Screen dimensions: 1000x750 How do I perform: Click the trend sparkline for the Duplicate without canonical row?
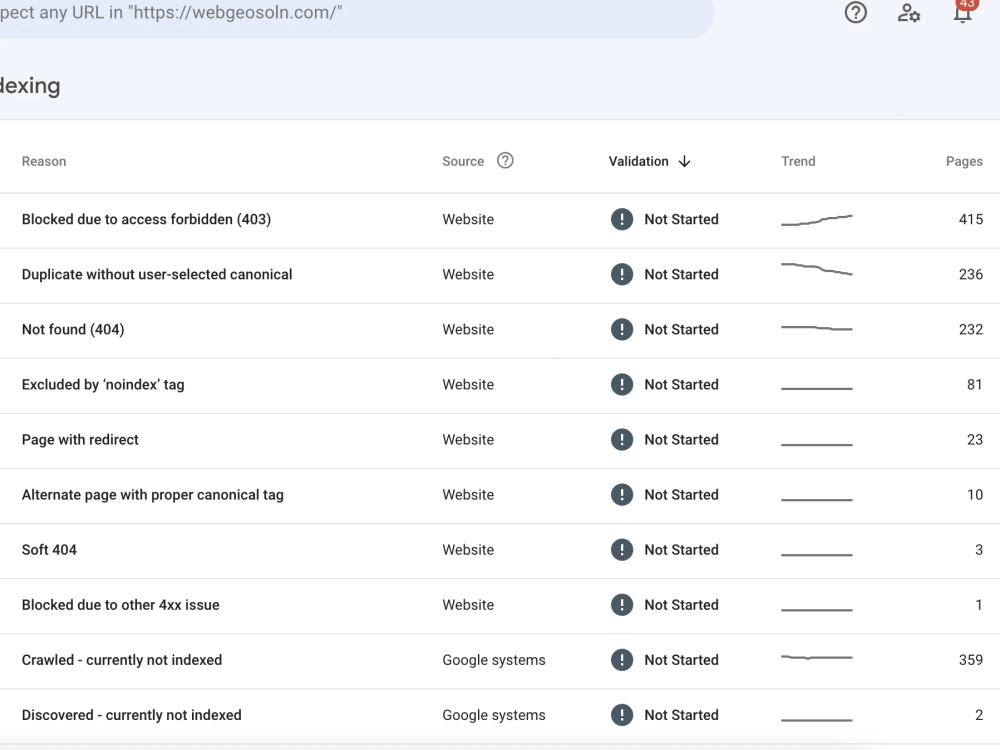pos(816,269)
